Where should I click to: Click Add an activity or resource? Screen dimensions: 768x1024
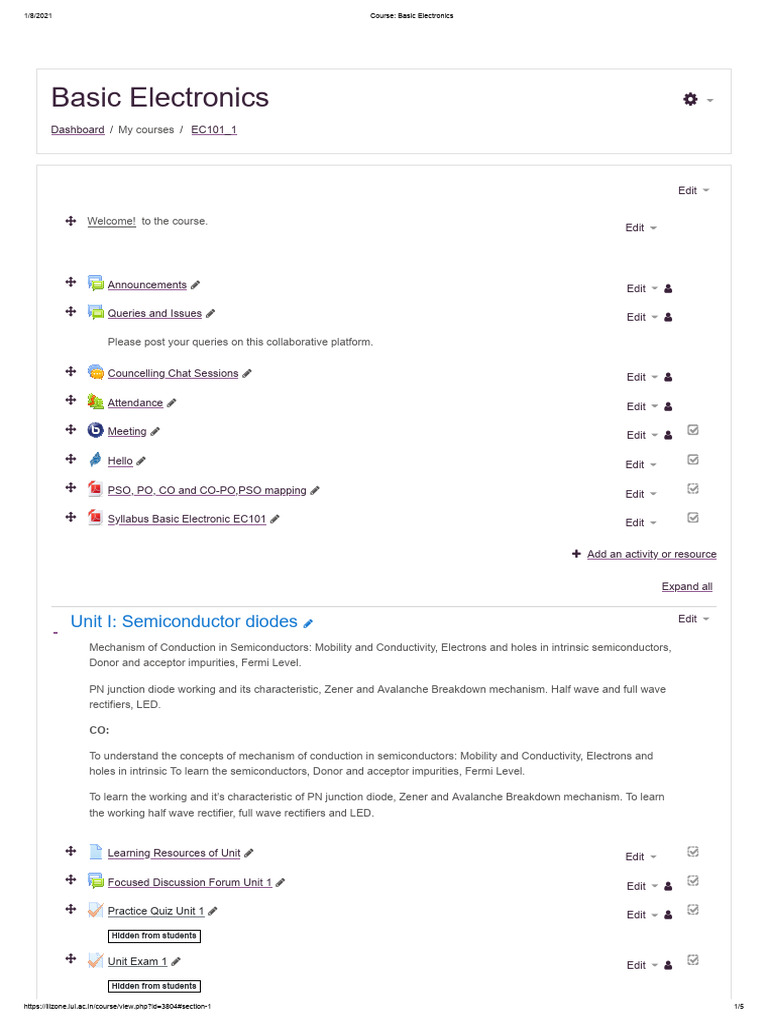pyautogui.click(x=650, y=554)
